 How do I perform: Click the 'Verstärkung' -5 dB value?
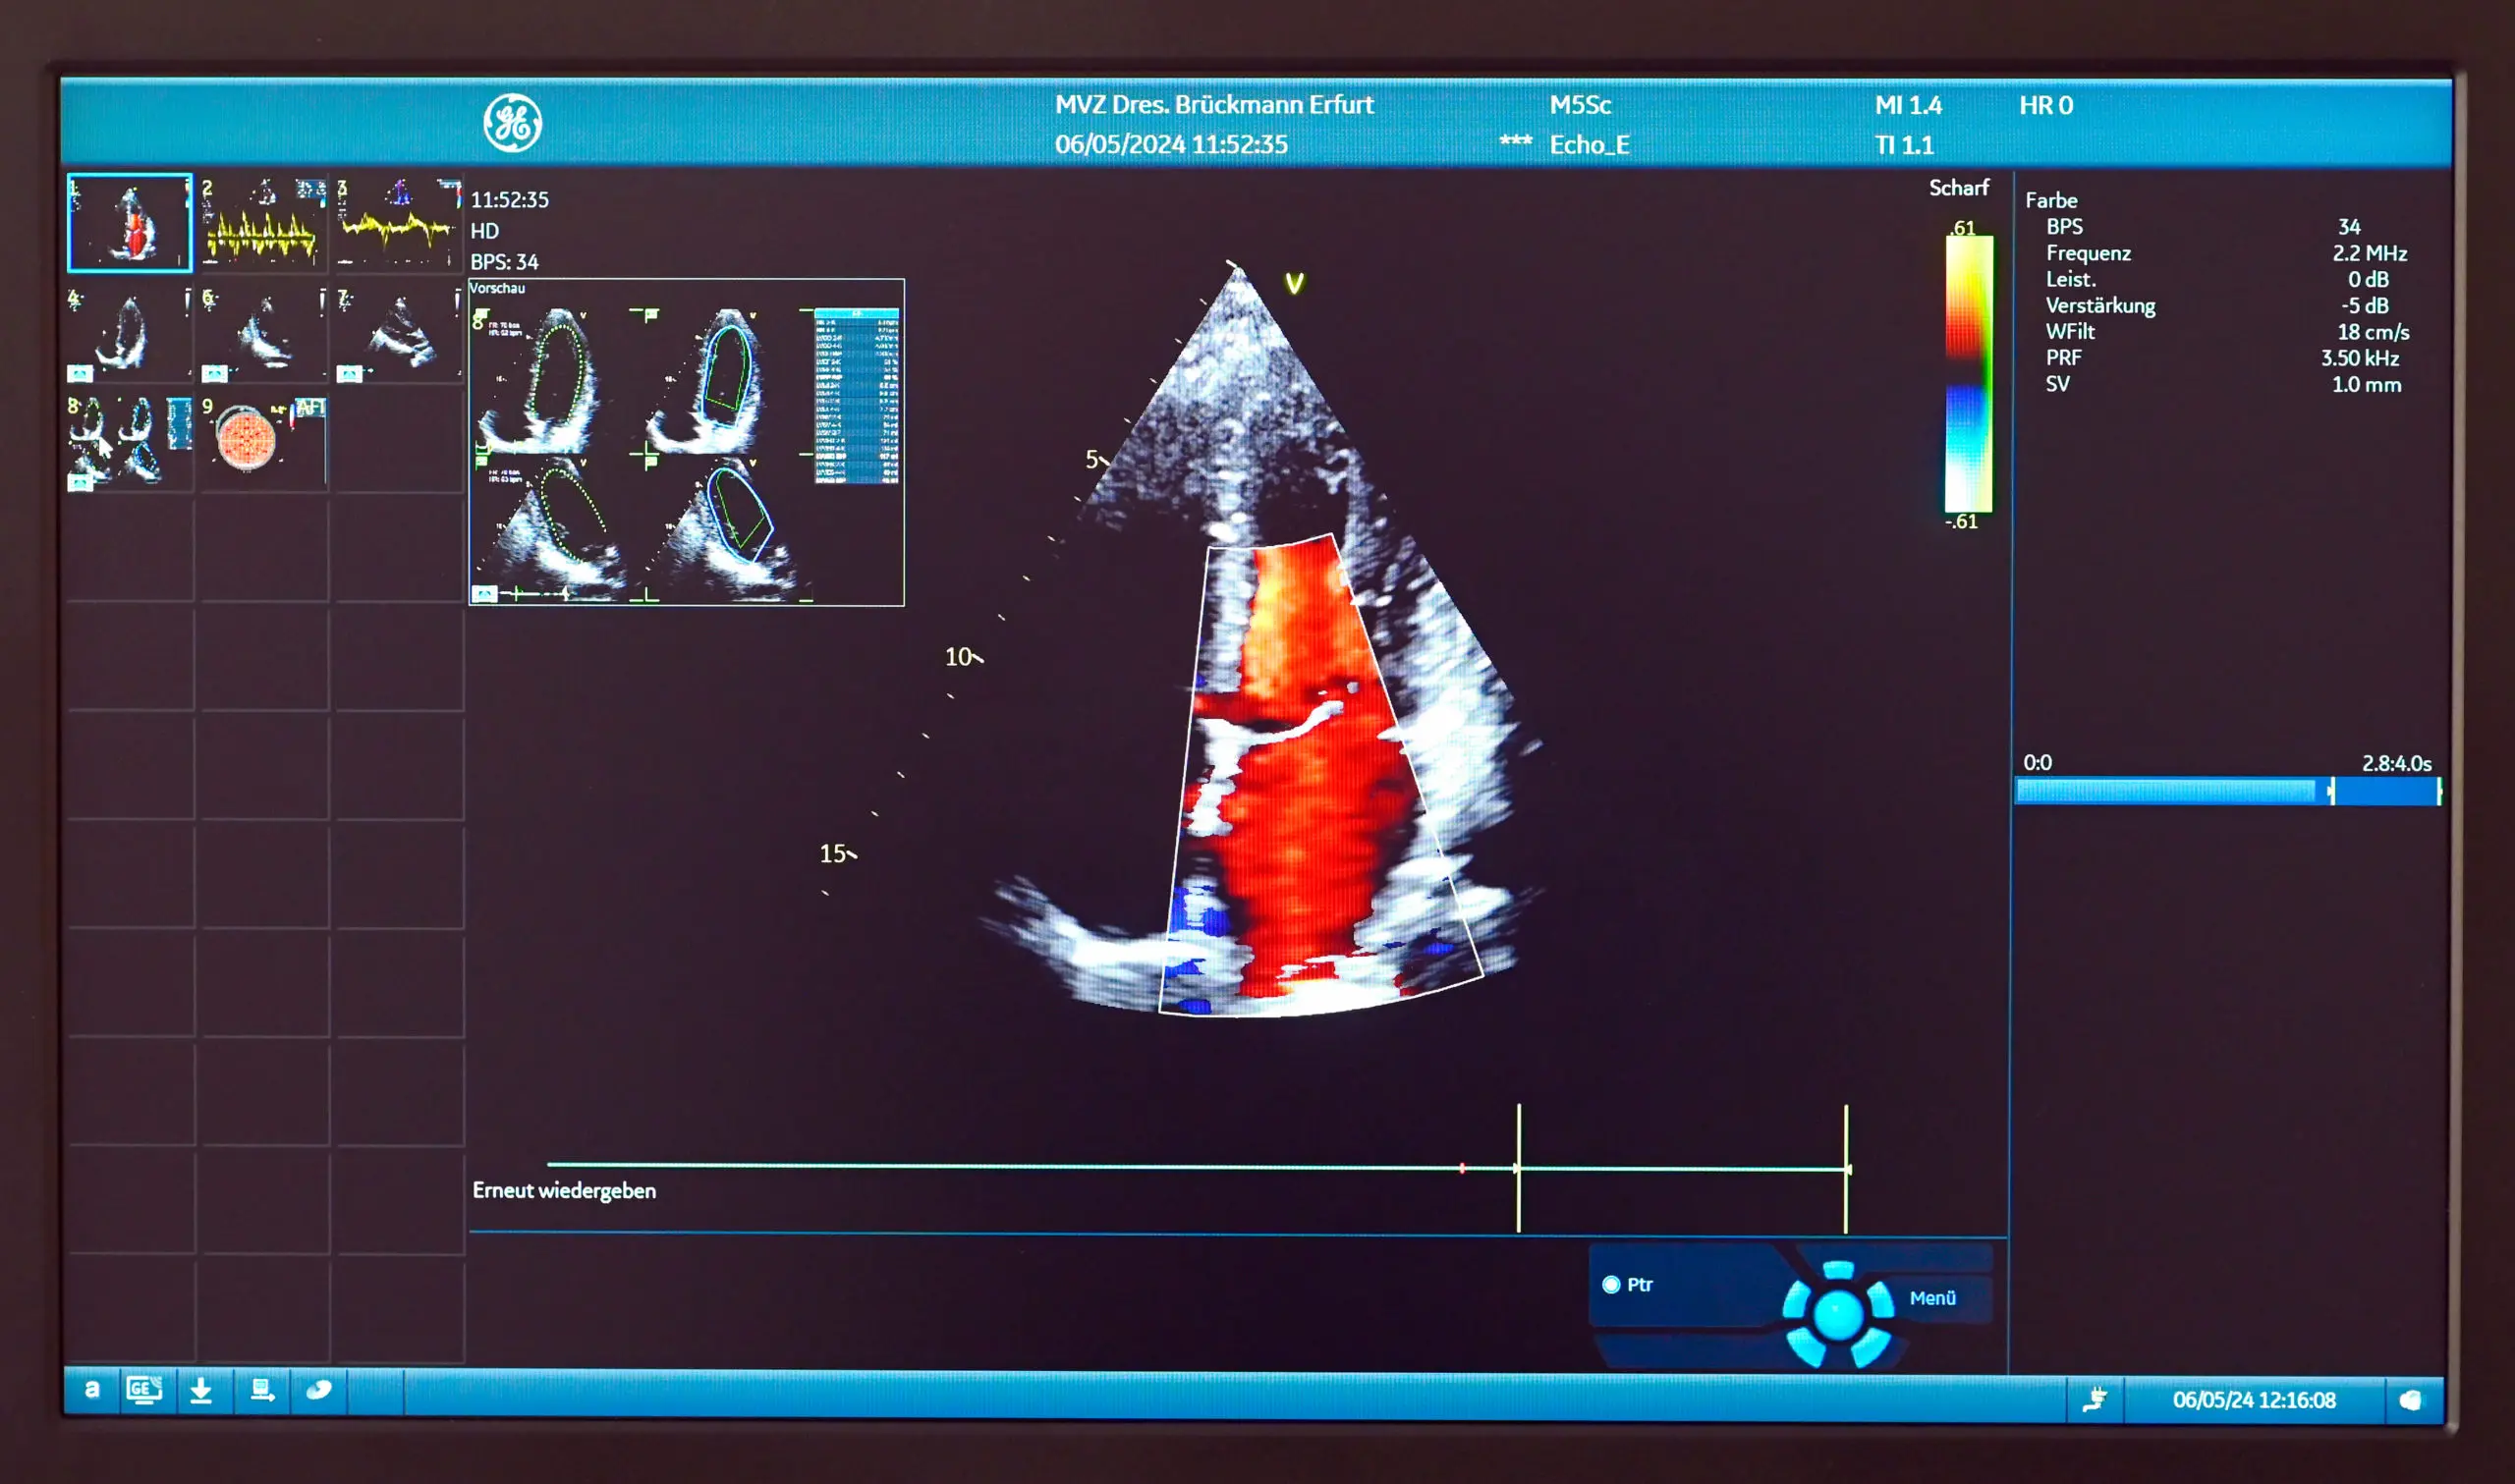(2365, 305)
